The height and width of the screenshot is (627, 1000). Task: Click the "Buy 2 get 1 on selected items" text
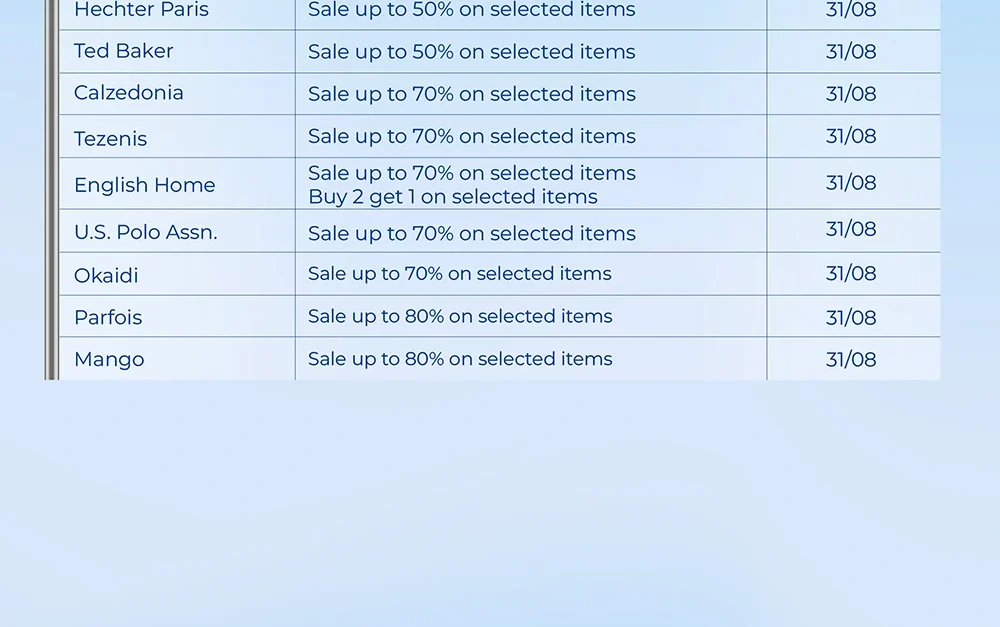(x=452, y=197)
